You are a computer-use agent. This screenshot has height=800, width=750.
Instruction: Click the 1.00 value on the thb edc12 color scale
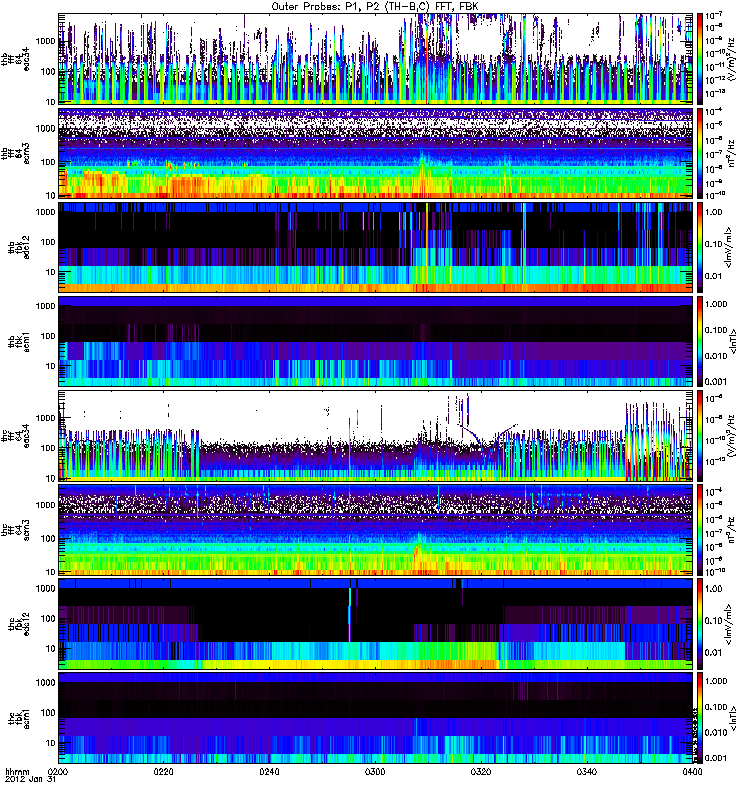(x=714, y=212)
